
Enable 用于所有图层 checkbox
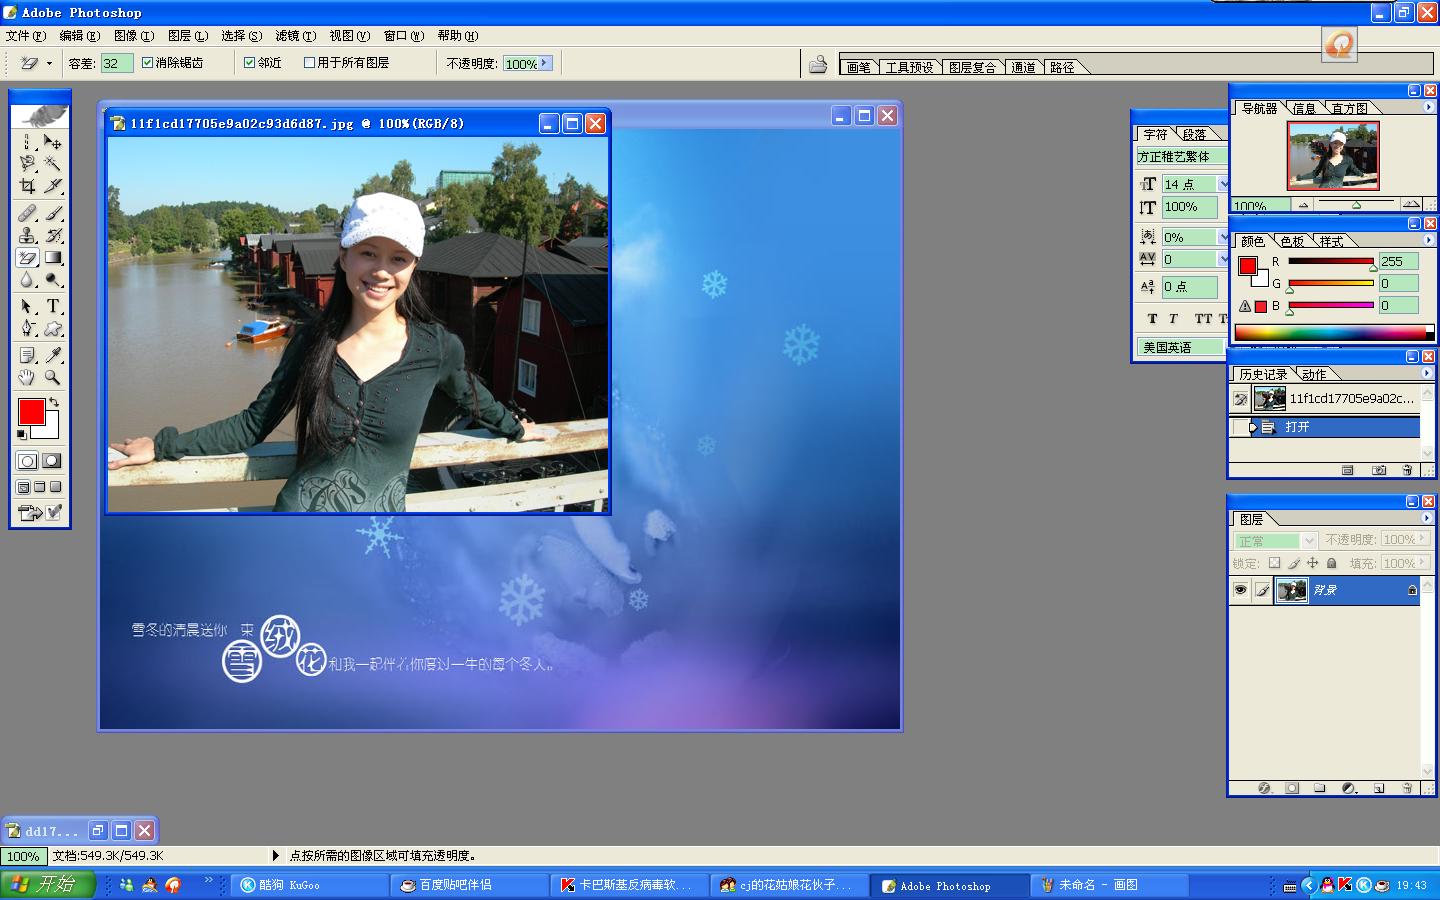coord(309,62)
